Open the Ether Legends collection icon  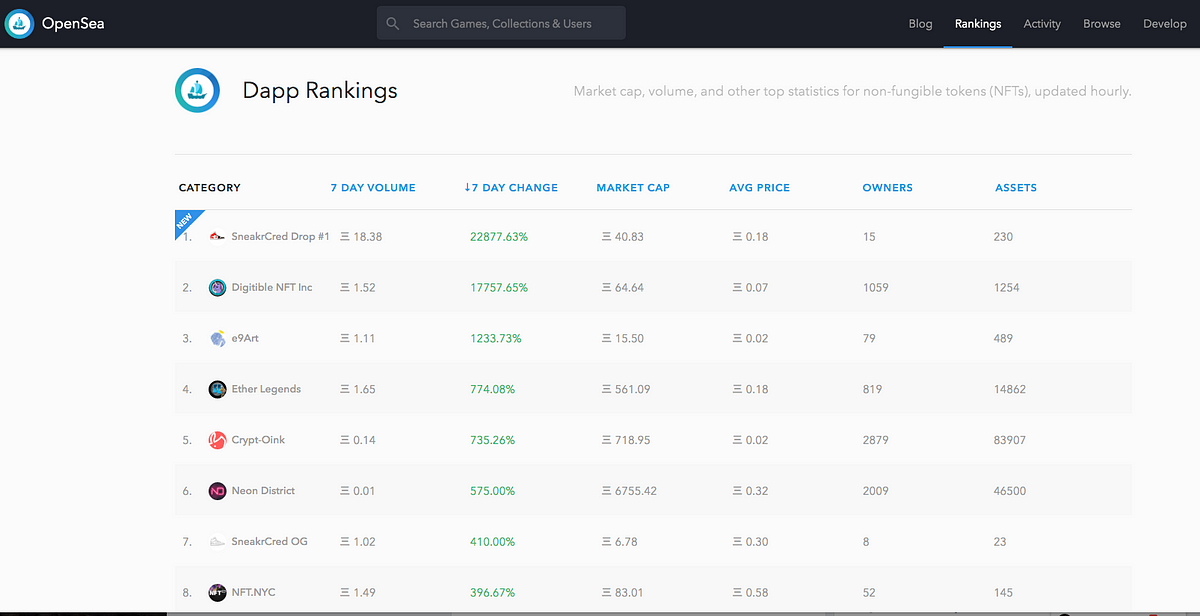(x=217, y=390)
